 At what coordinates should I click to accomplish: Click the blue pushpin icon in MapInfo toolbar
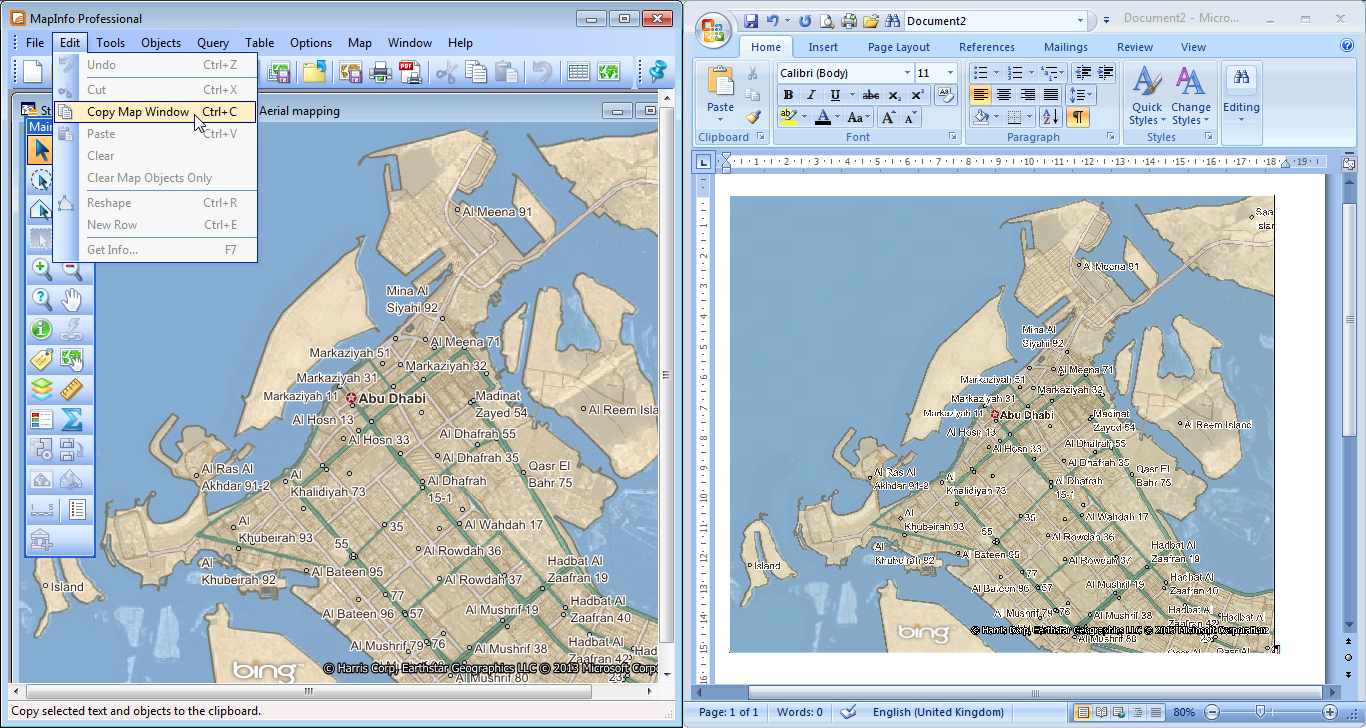tap(657, 72)
